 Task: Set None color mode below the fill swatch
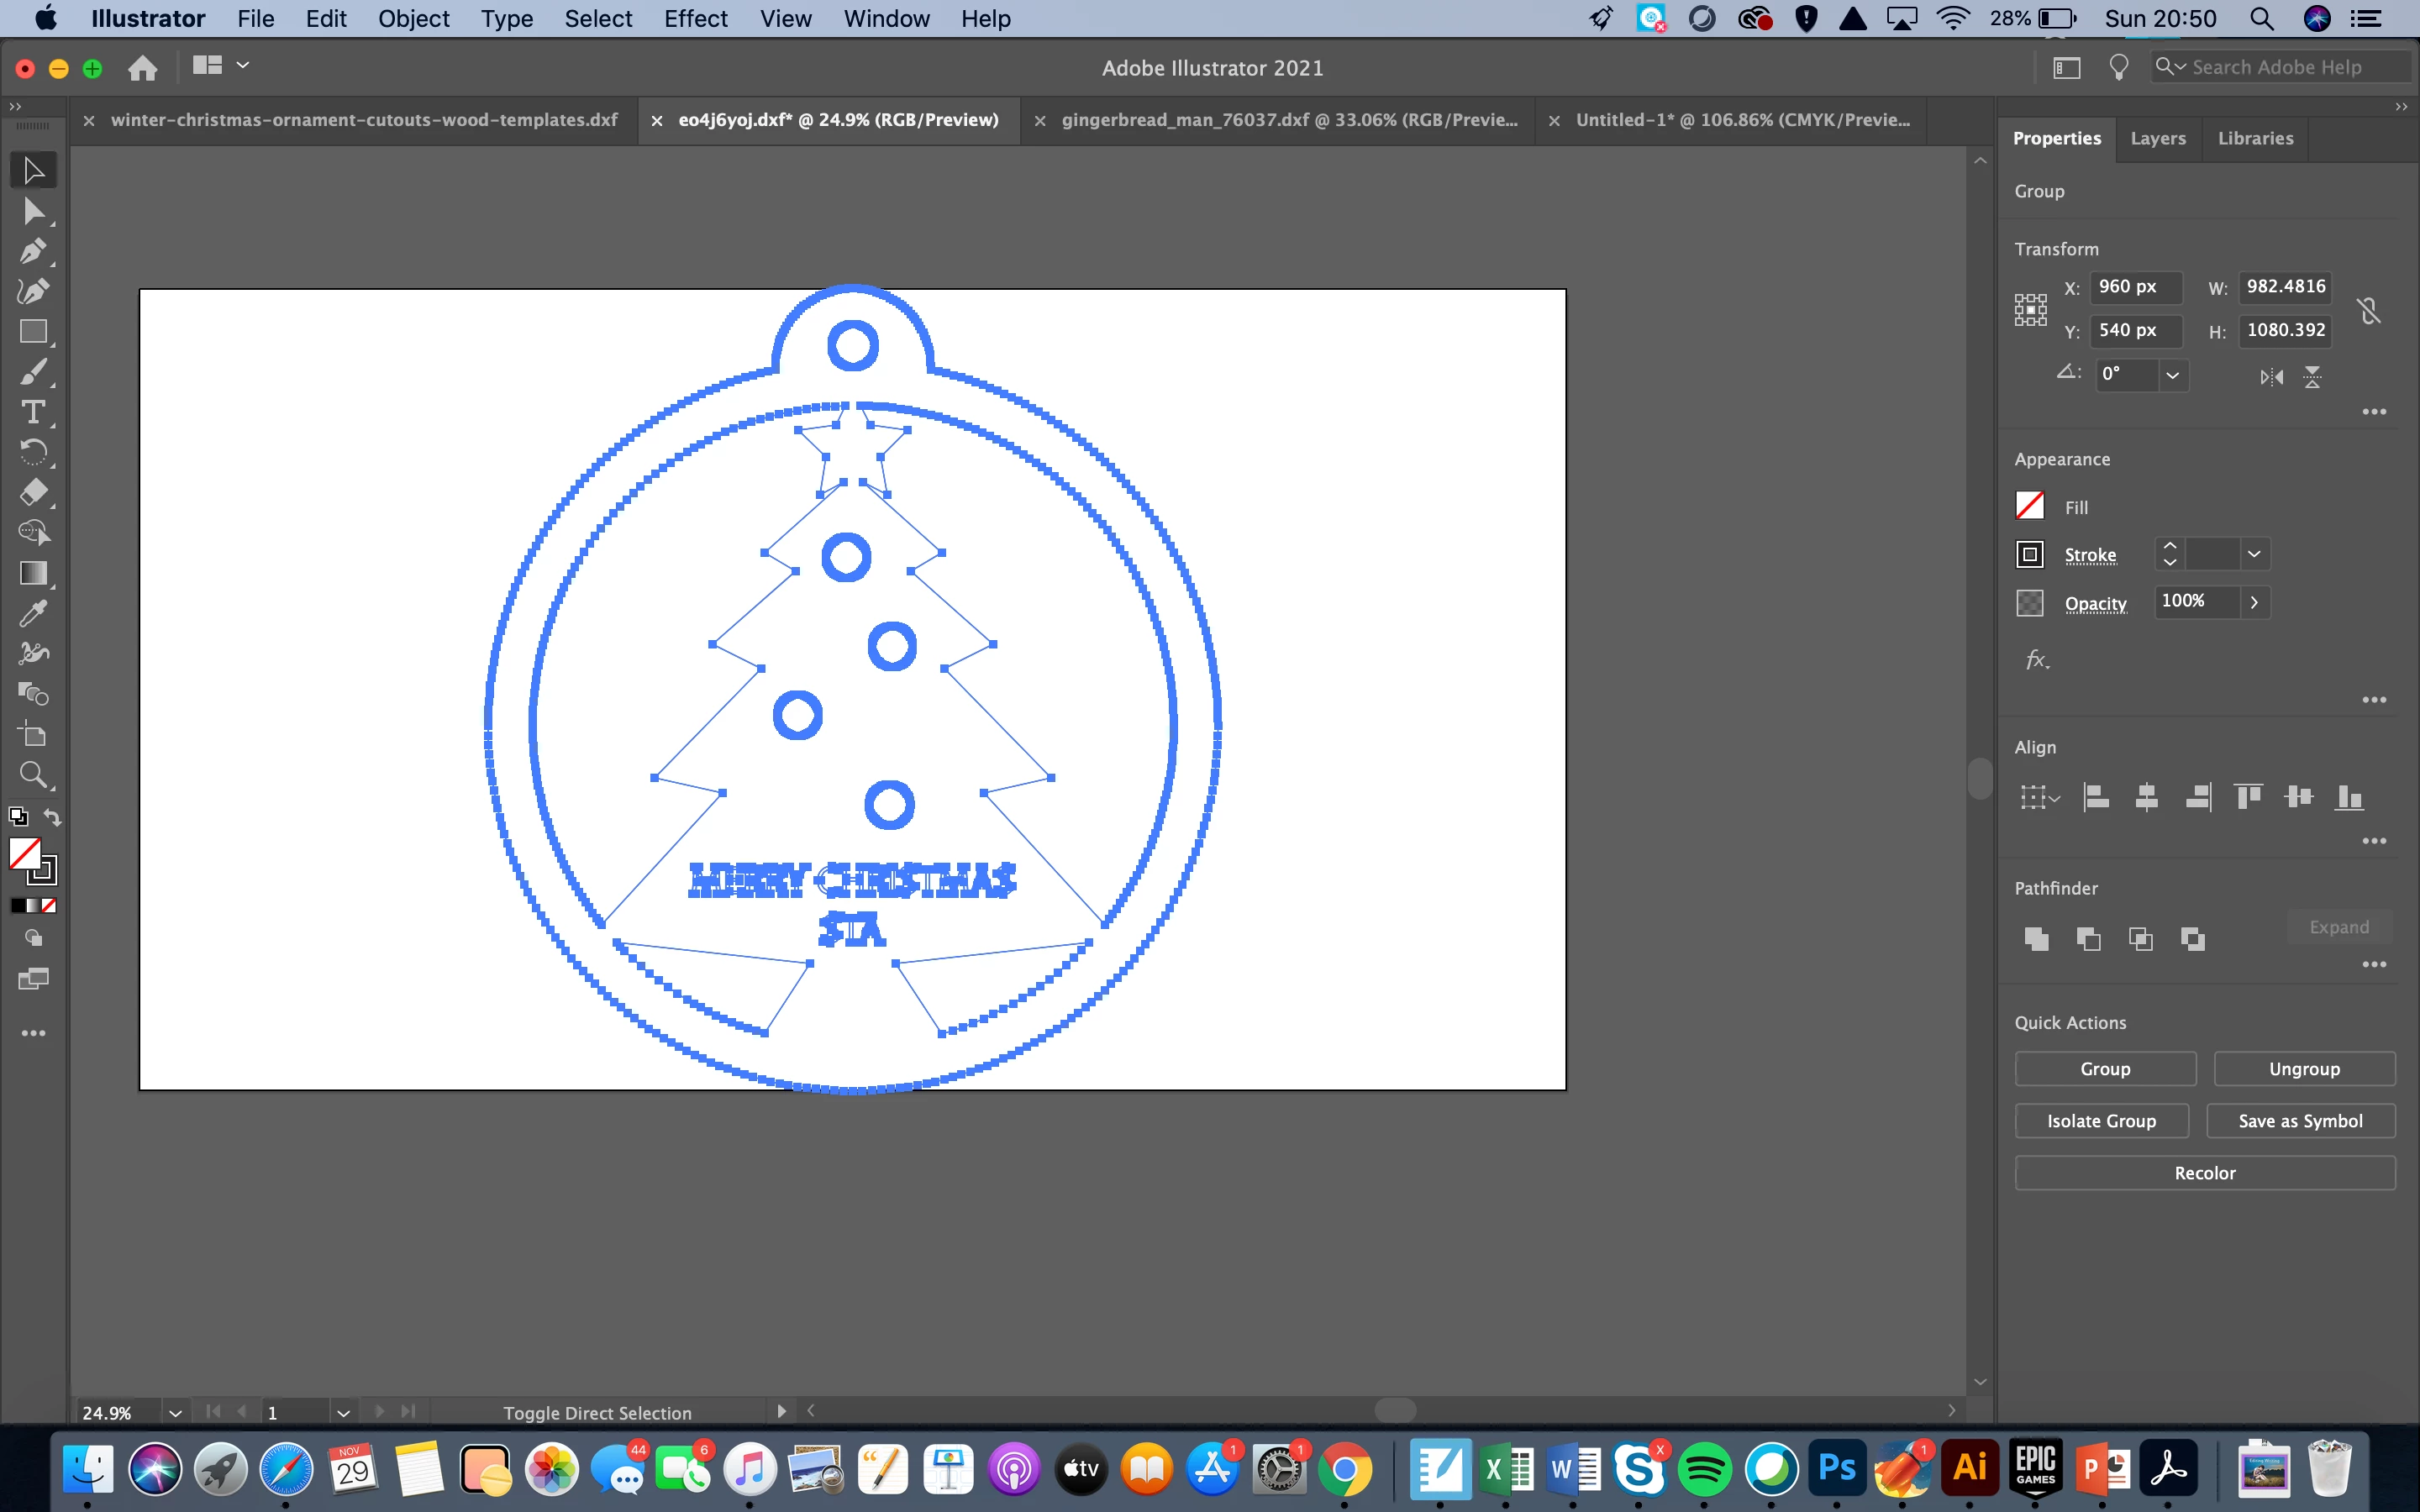[49, 905]
